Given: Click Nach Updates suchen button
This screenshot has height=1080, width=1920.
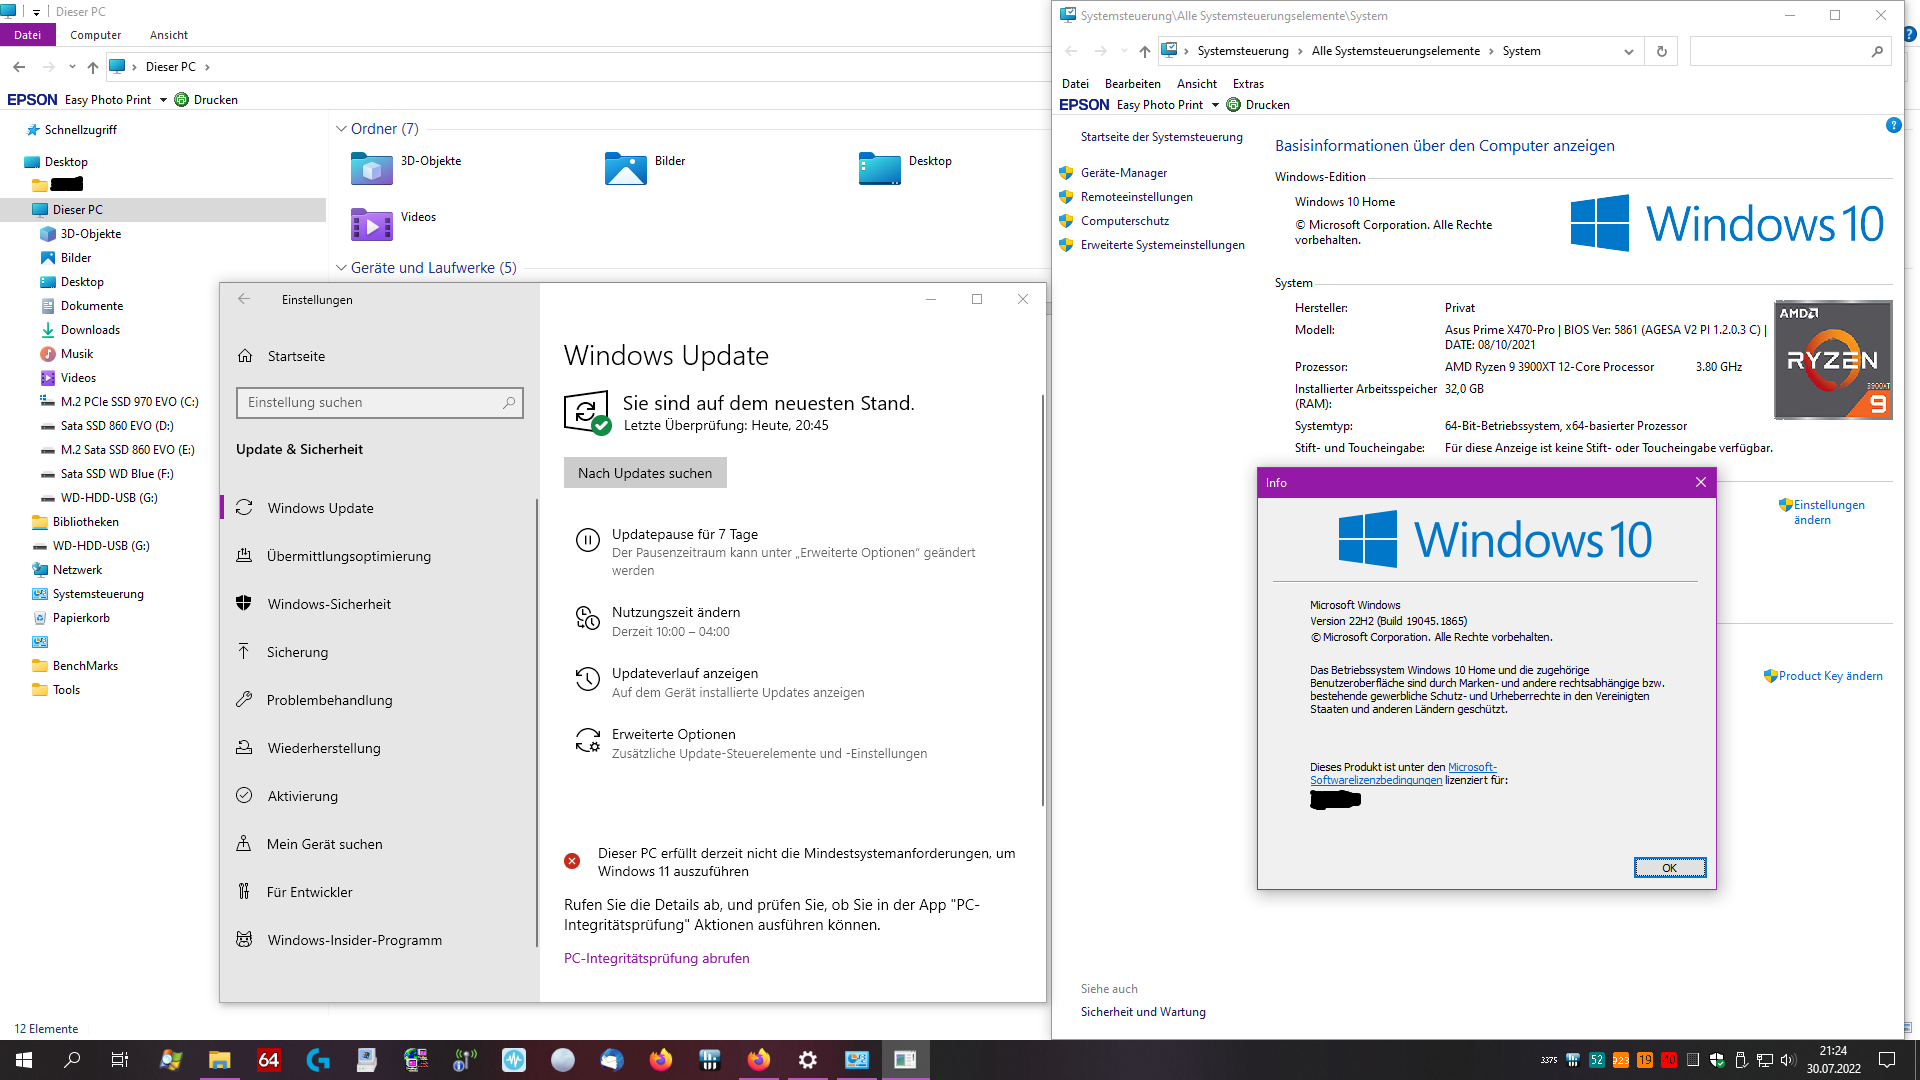Looking at the screenshot, I should pos(645,473).
